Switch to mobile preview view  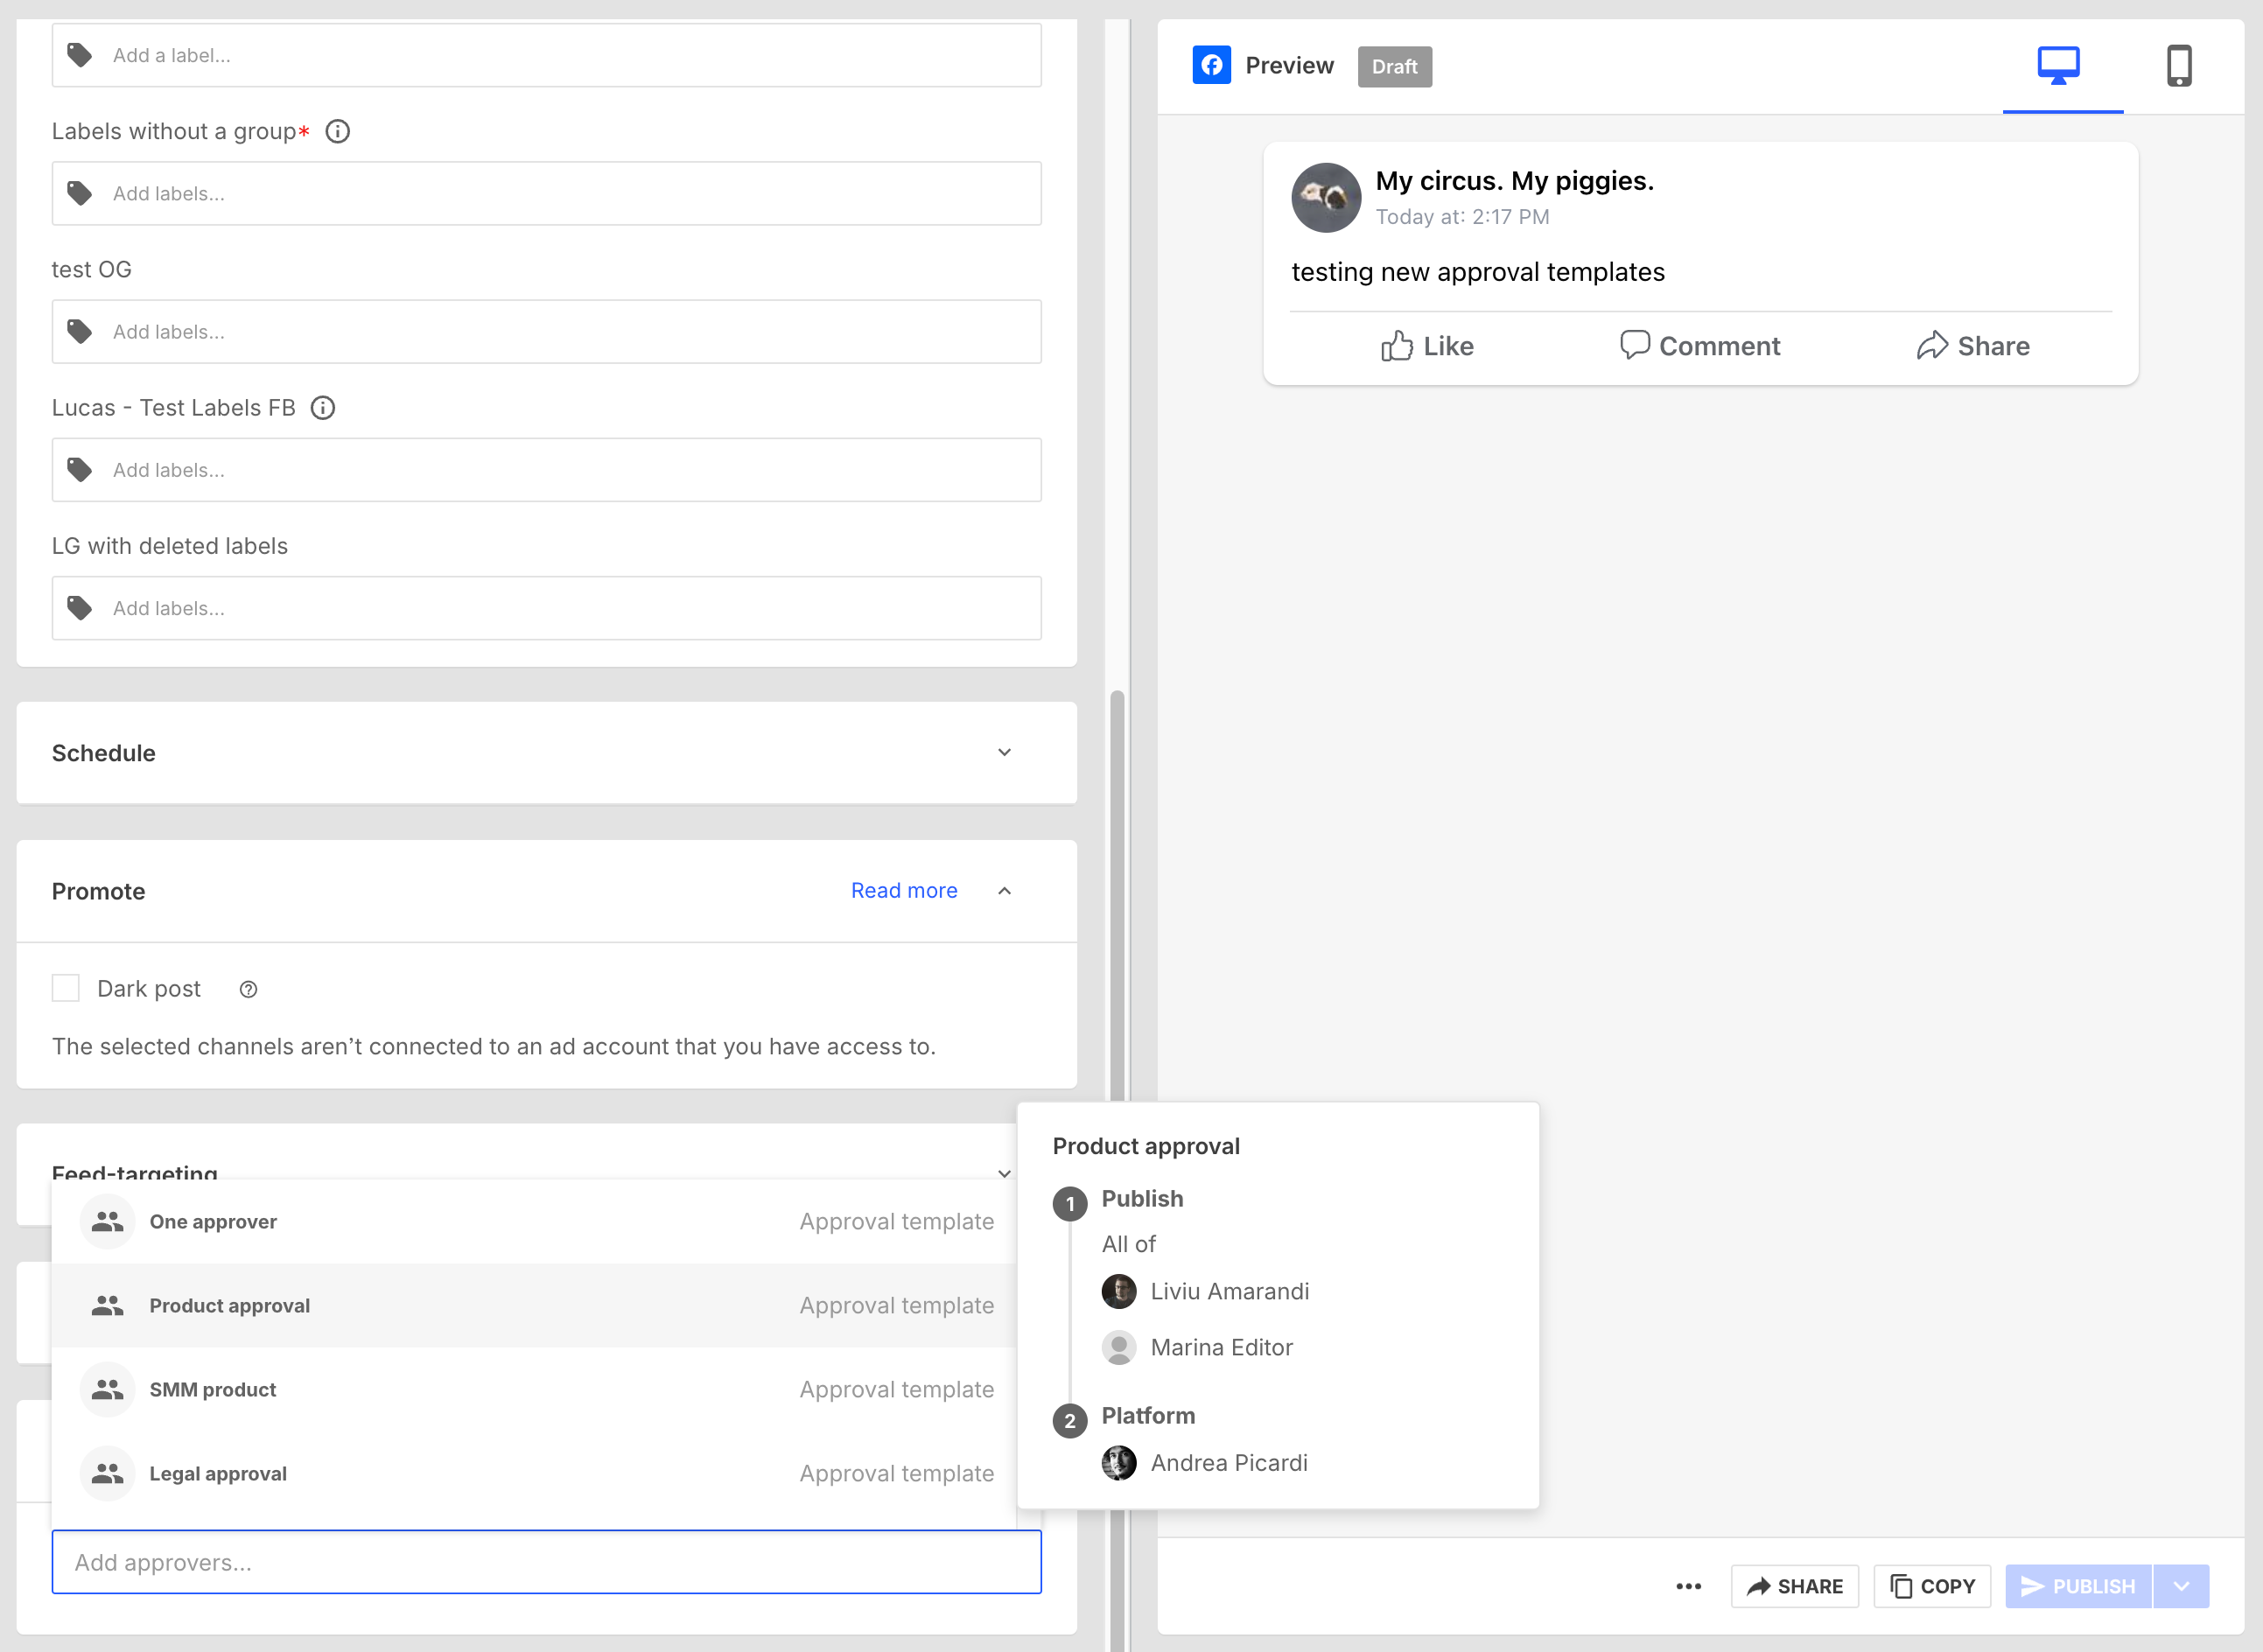point(2181,66)
